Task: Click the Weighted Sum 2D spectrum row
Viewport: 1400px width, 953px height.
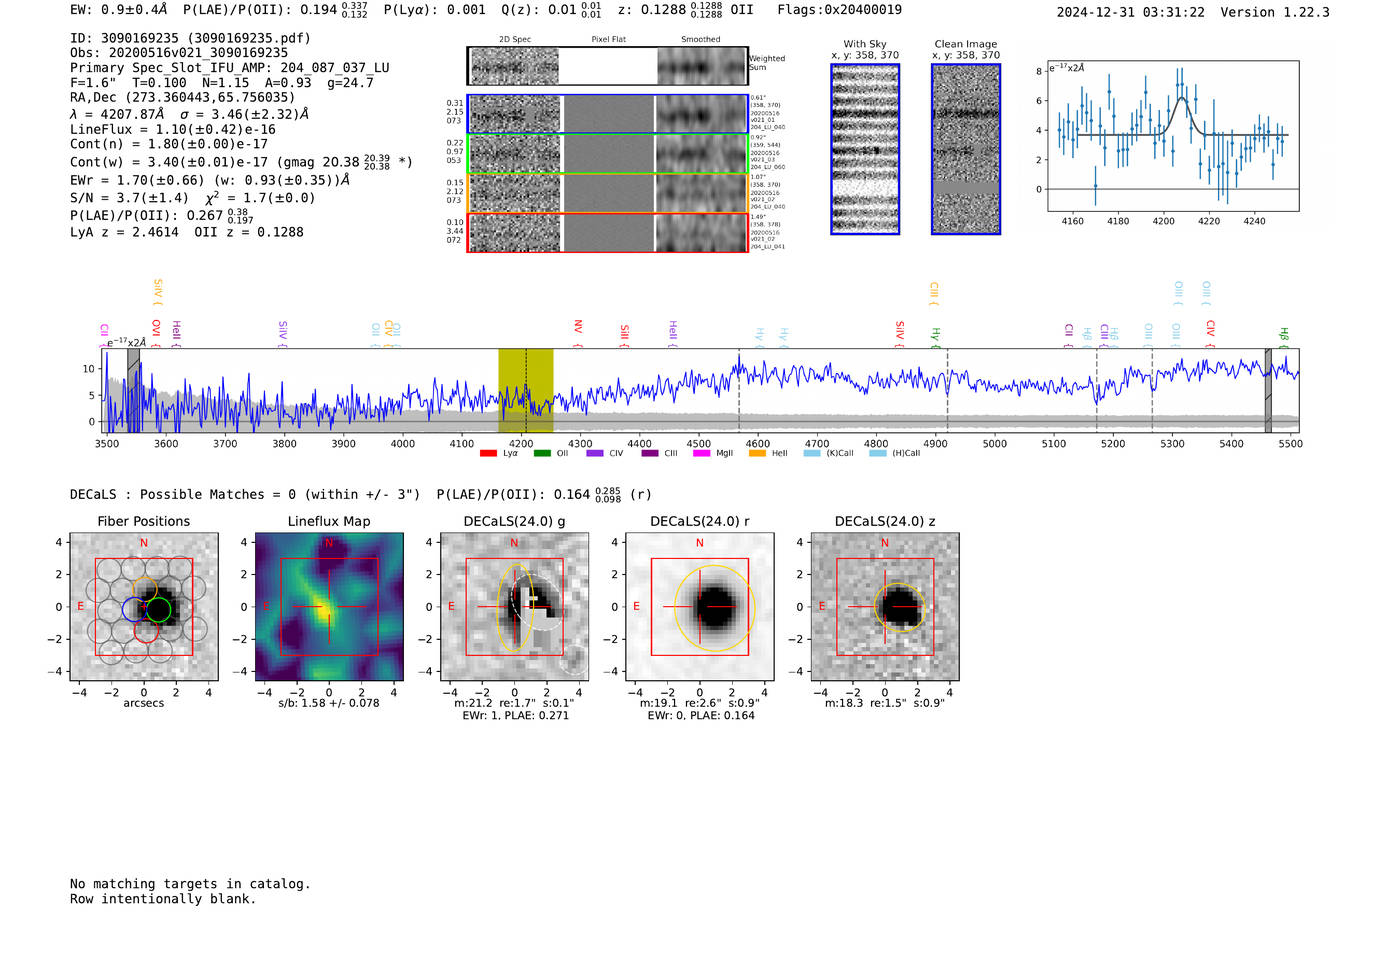Action: 608,66
